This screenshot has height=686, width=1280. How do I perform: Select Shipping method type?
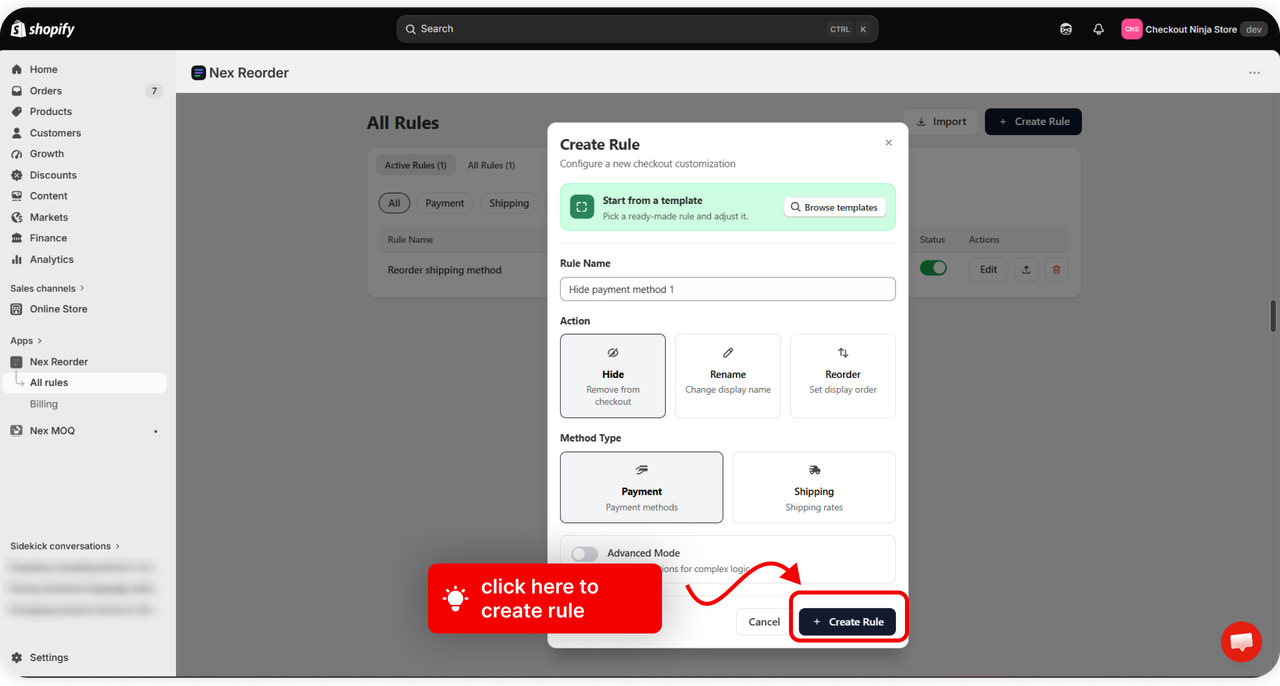814,487
